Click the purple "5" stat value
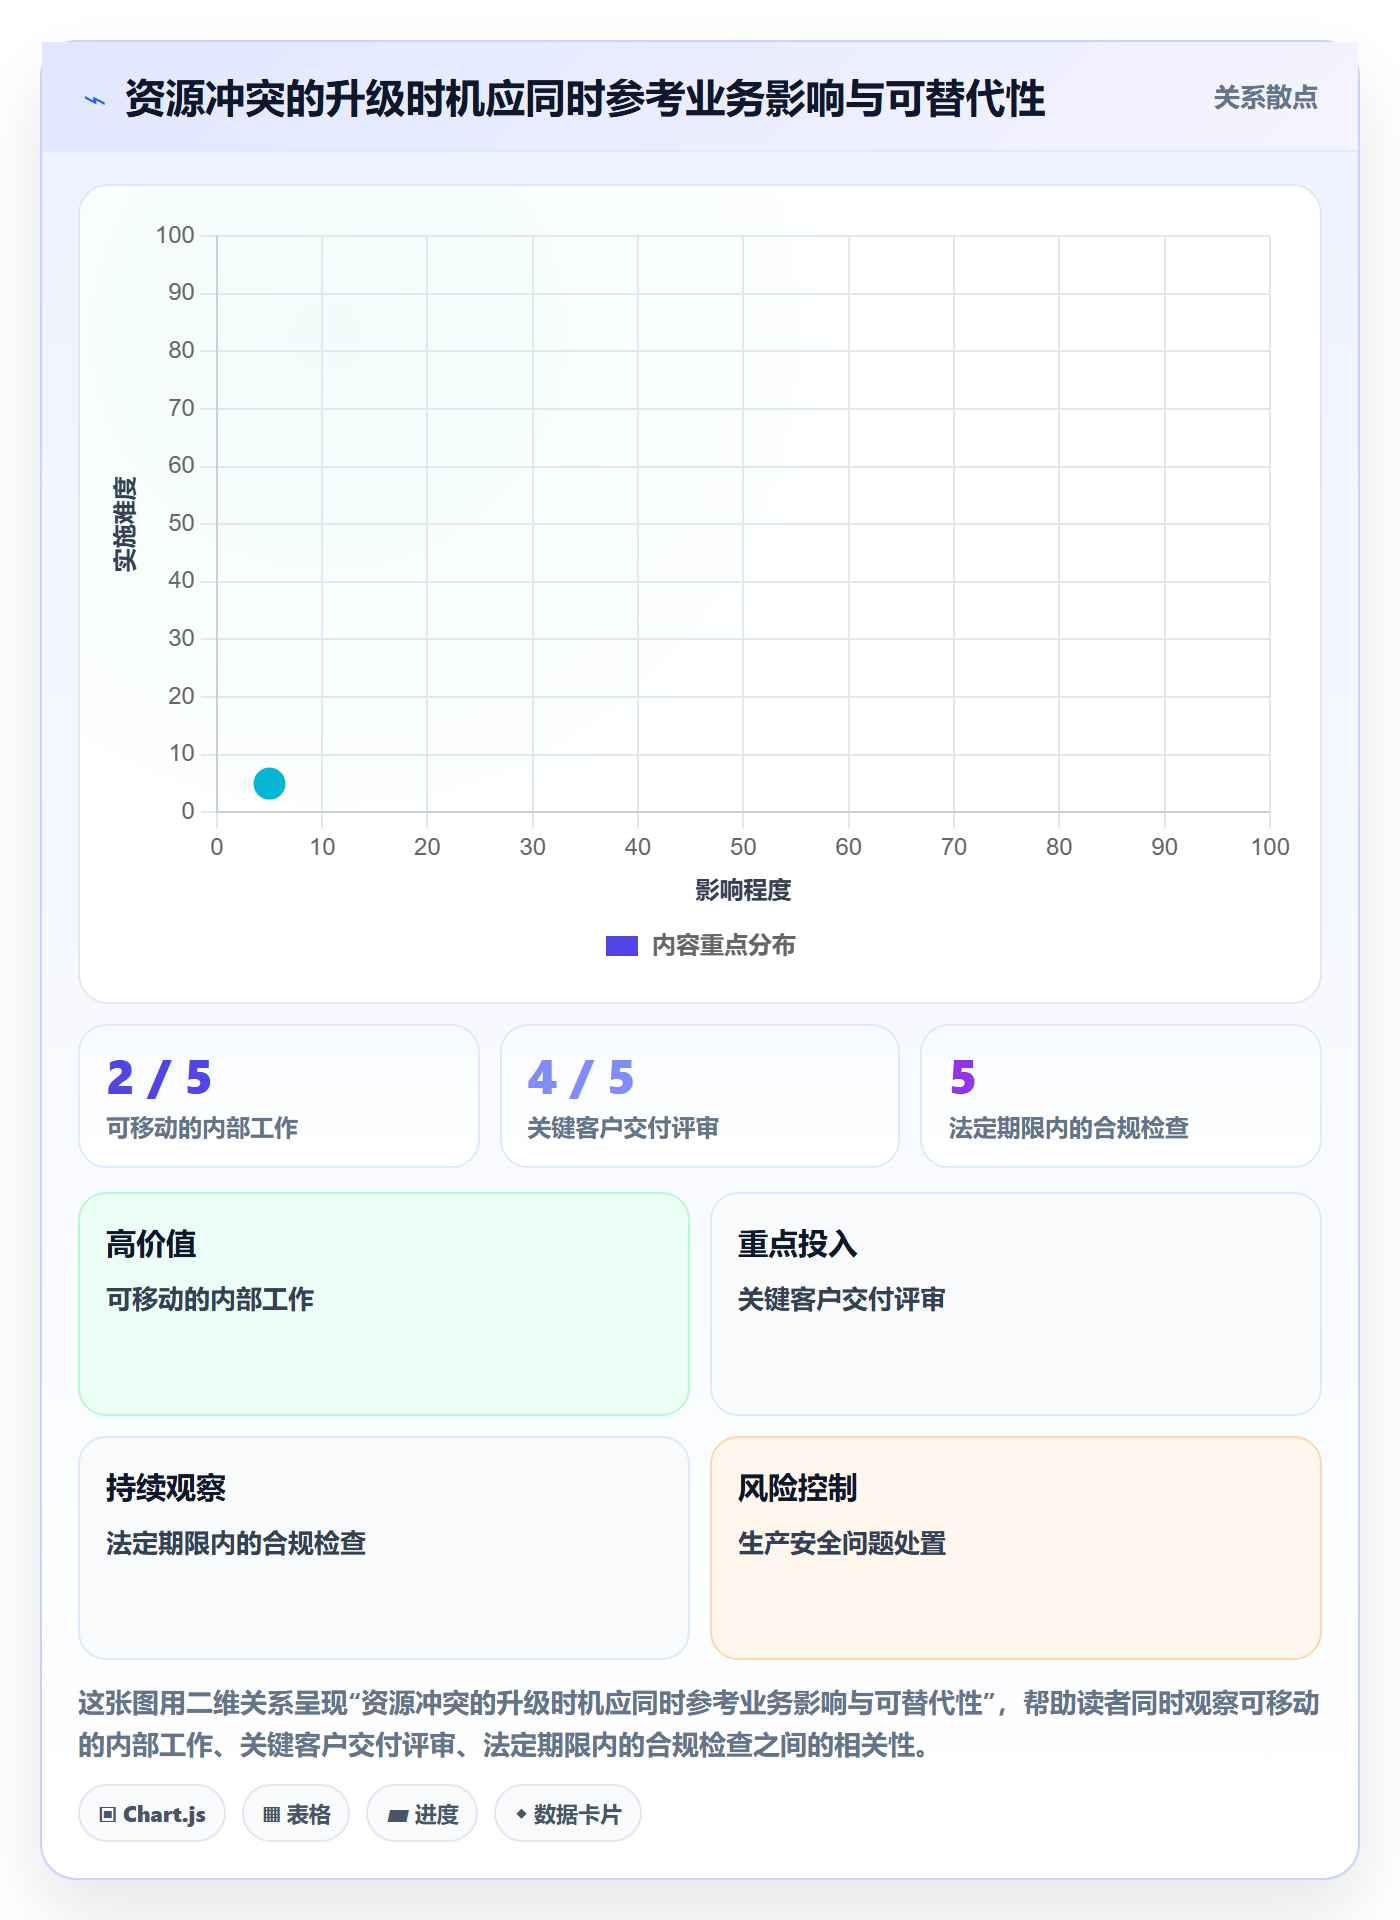The width and height of the screenshot is (1400, 1920). (x=963, y=1078)
